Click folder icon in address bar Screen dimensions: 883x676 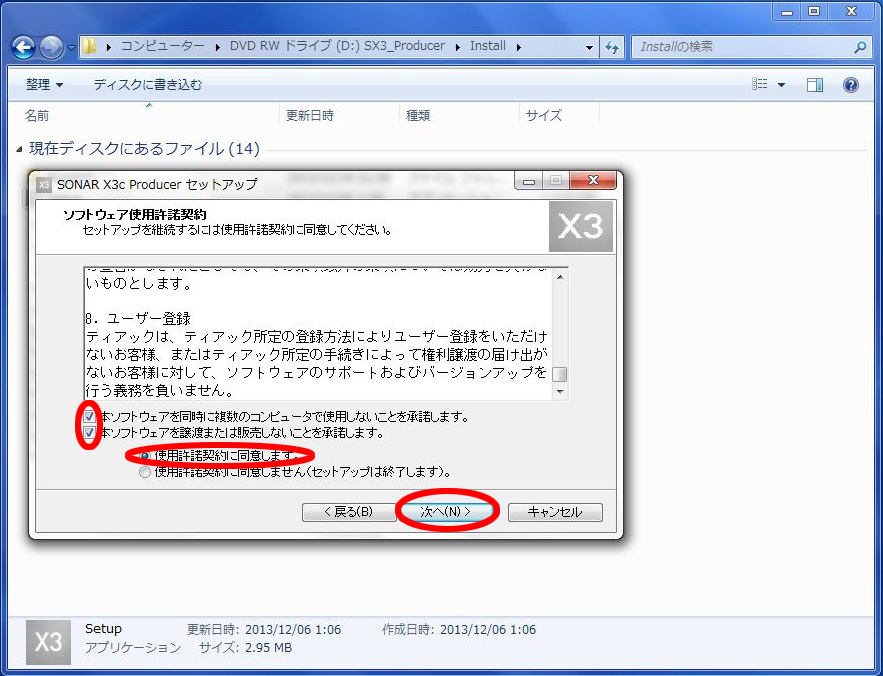coord(89,46)
